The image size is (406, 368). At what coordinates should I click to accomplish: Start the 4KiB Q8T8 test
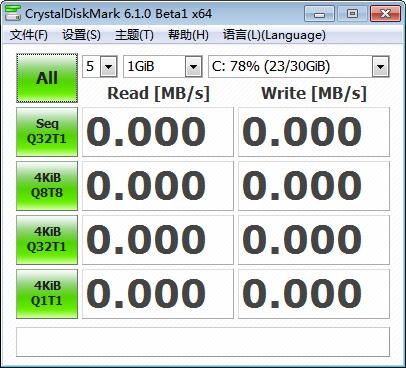coord(47,186)
